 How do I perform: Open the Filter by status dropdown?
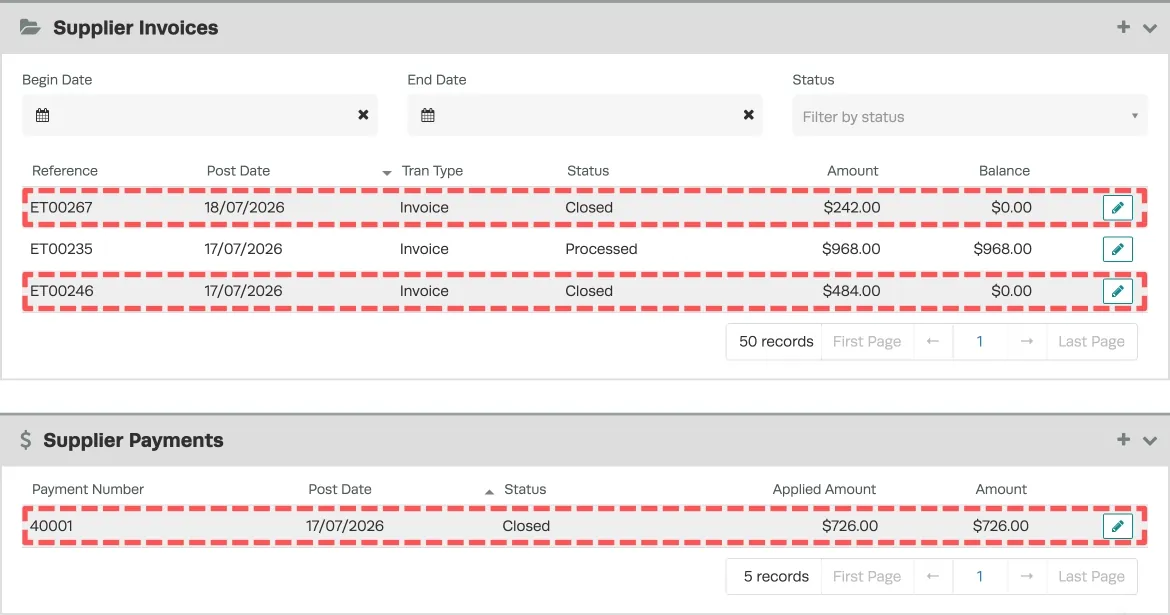970,116
